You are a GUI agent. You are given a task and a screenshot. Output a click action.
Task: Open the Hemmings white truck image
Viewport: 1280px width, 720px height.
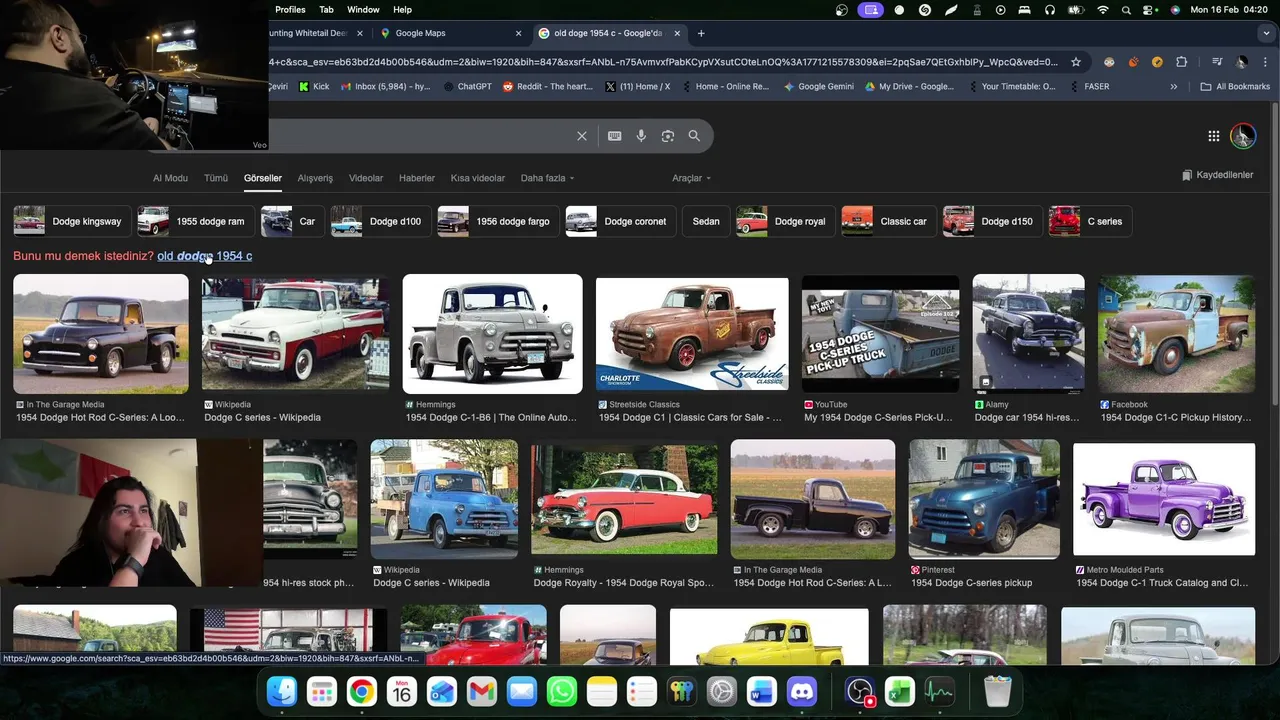492,334
